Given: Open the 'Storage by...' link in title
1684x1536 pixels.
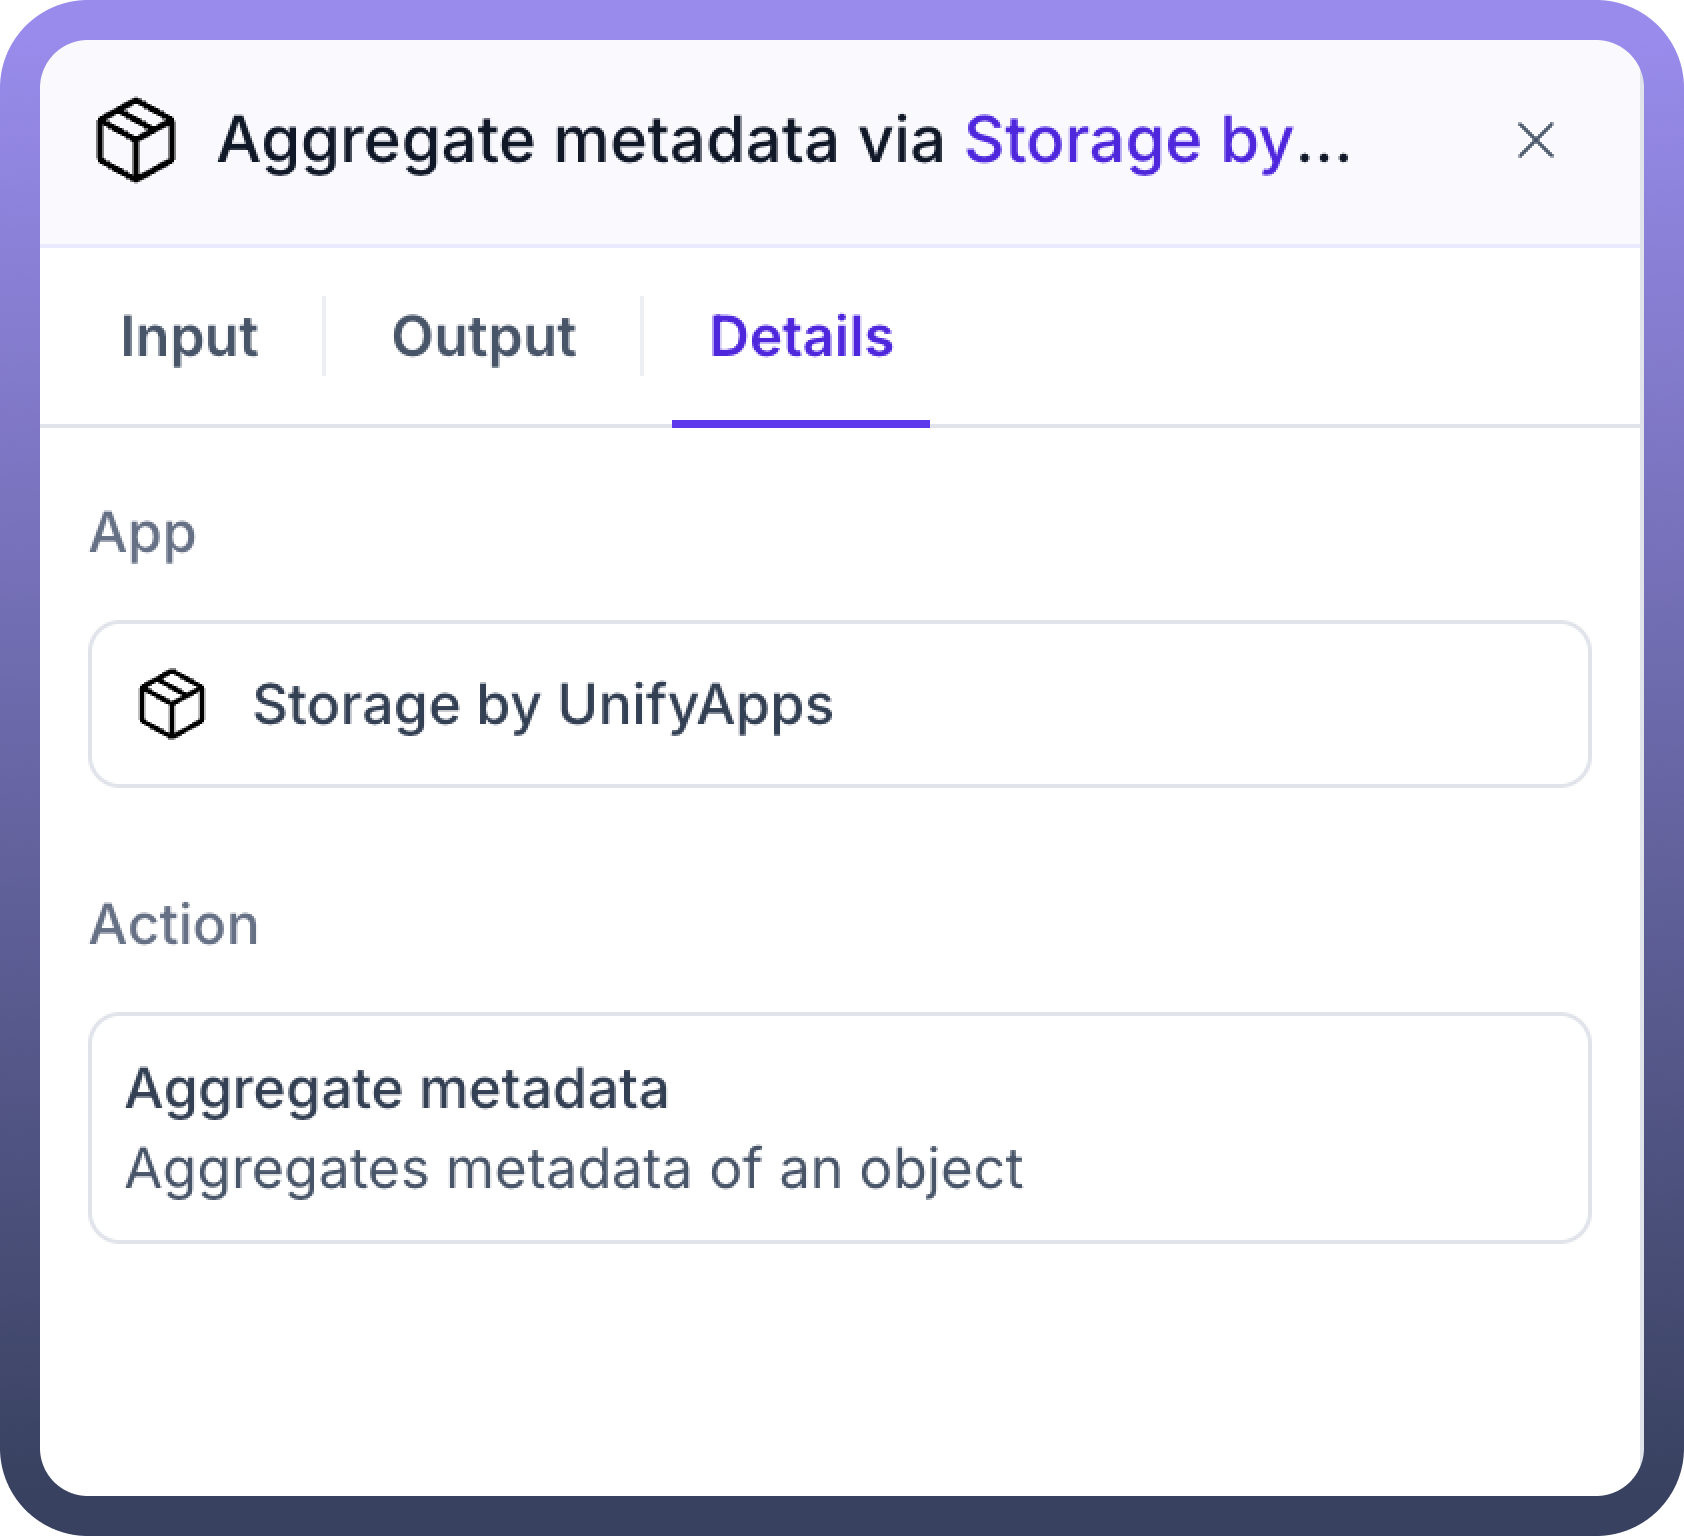Looking at the screenshot, I should 1156,141.
